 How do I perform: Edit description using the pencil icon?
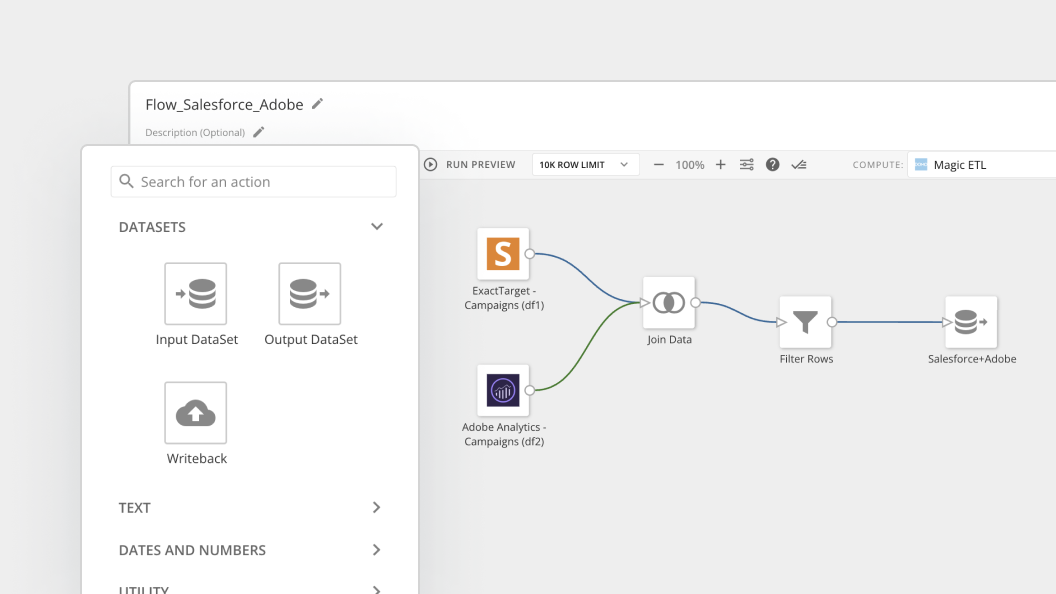click(x=259, y=132)
